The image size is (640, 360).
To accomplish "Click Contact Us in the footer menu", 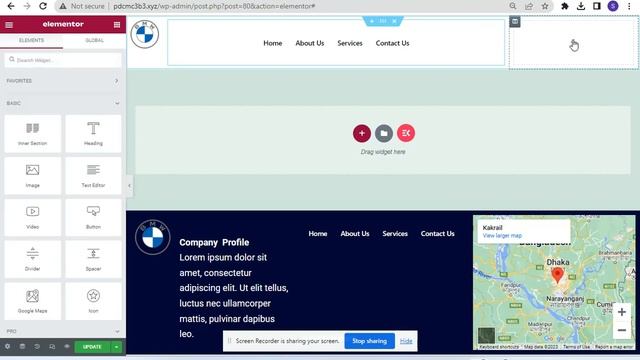I will coord(438,233).
